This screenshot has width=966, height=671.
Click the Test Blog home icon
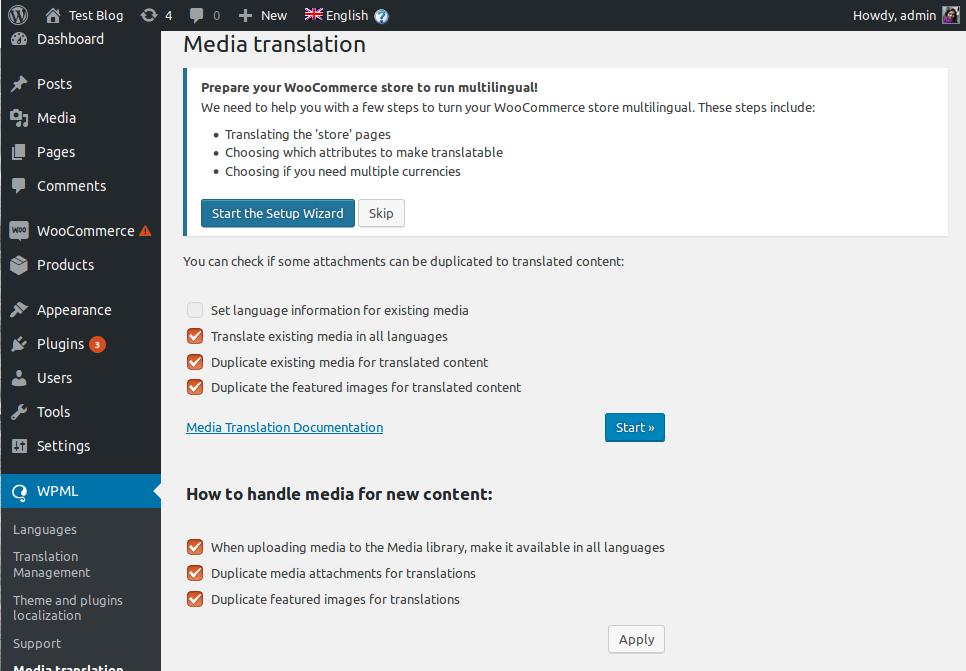(x=53, y=15)
